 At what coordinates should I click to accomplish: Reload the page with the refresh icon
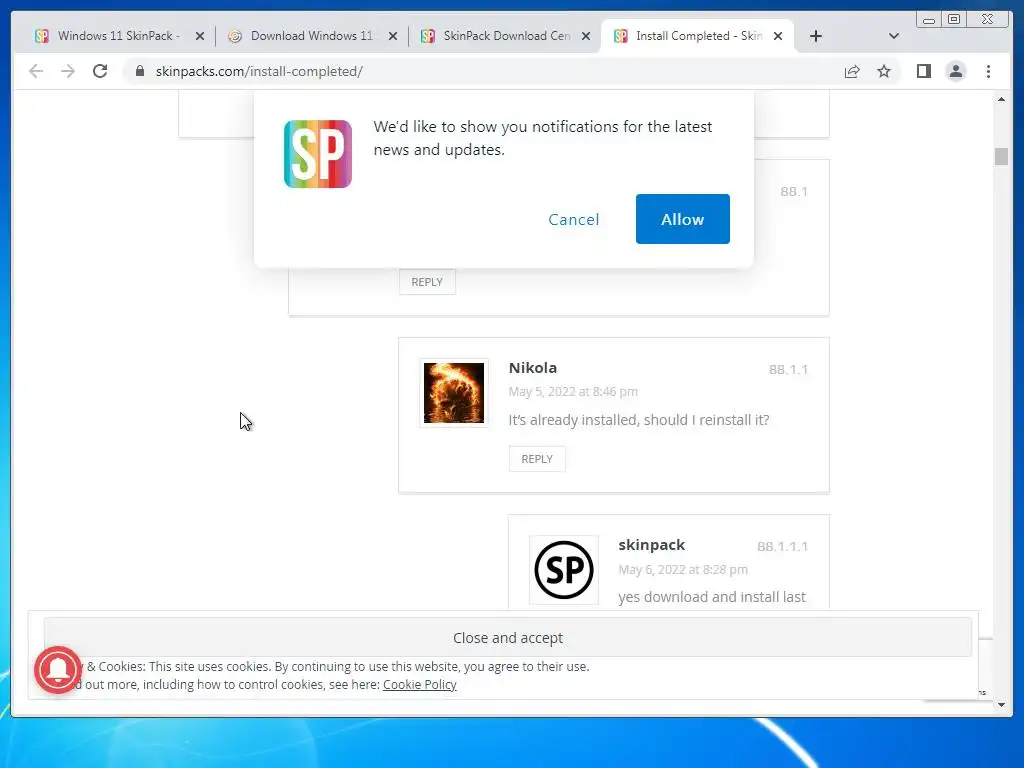pyautogui.click(x=100, y=71)
